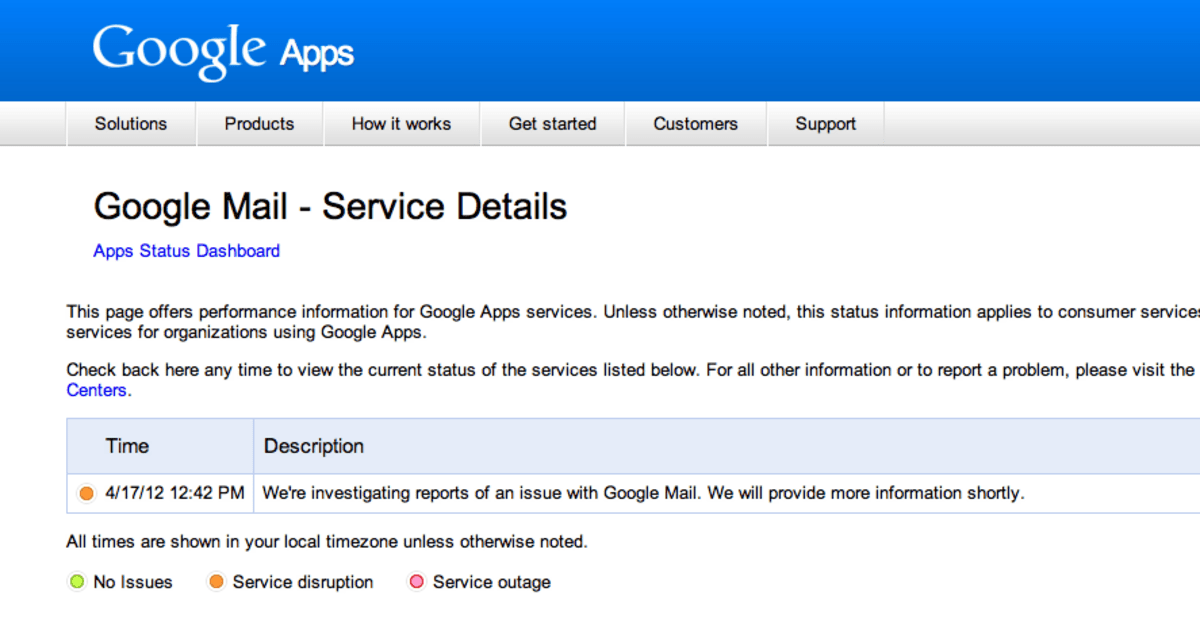Follow the Apps Status Dashboard link

pos(186,251)
